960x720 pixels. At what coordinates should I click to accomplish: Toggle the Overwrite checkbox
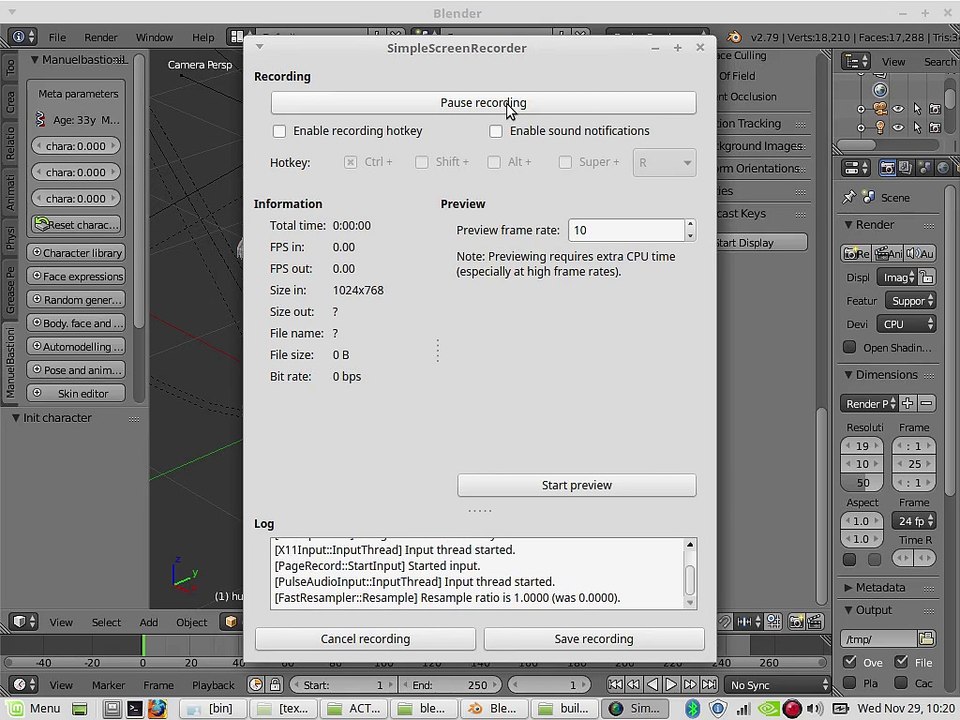pyautogui.click(x=850, y=662)
